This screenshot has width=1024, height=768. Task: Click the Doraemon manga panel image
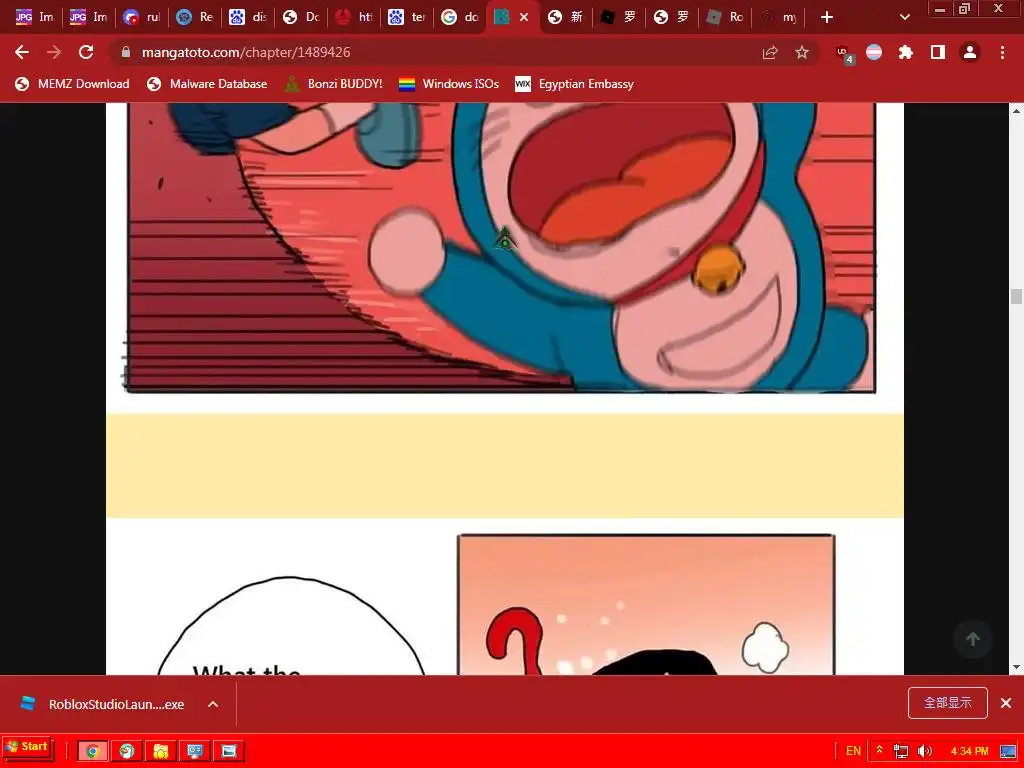click(500, 248)
